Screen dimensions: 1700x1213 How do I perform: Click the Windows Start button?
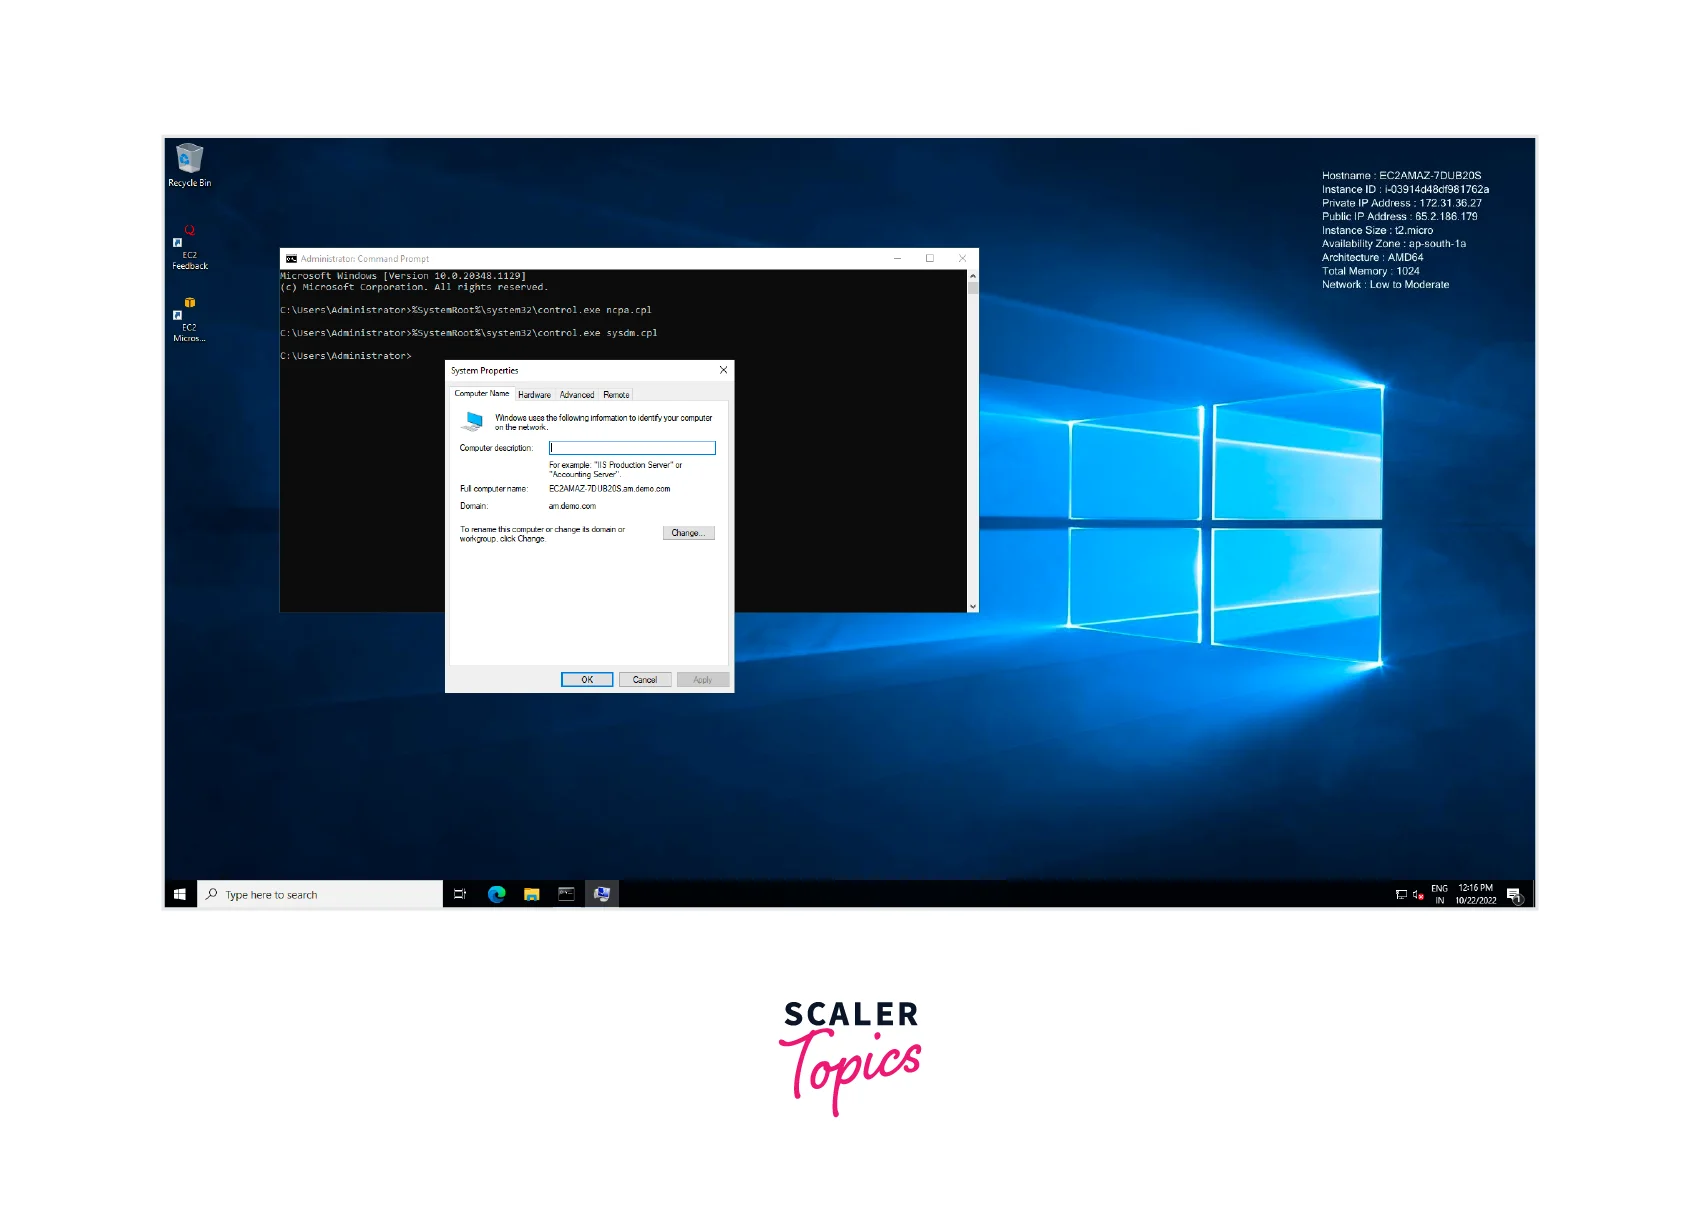click(180, 894)
